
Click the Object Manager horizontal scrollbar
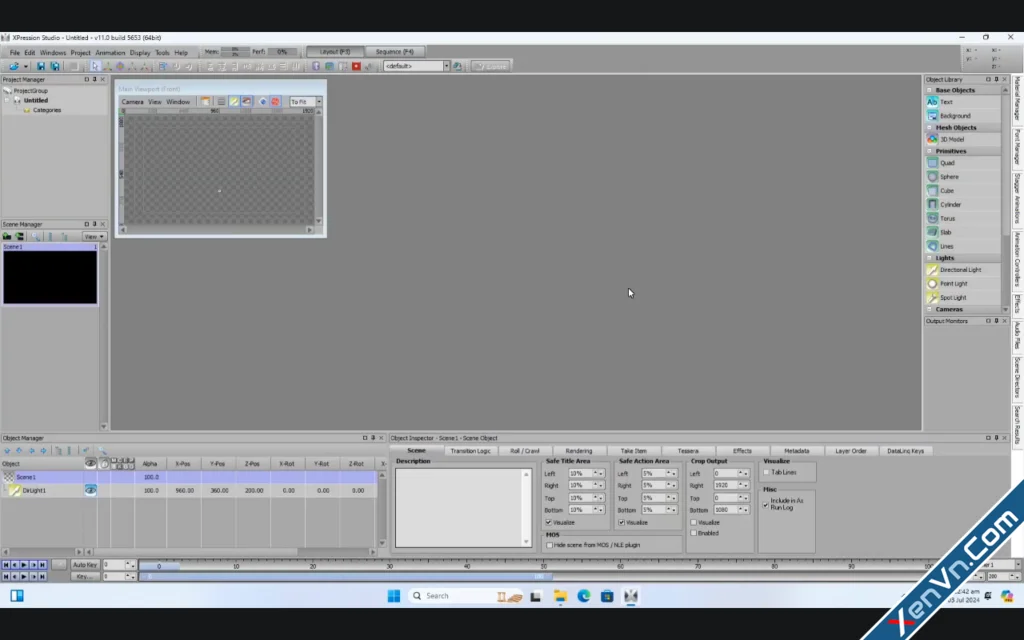pos(195,552)
